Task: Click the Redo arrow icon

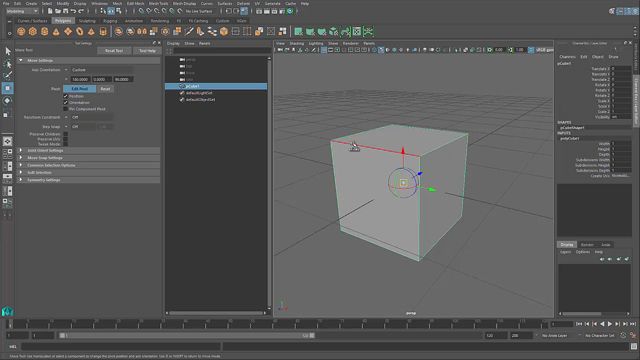Action: pos(81,11)
